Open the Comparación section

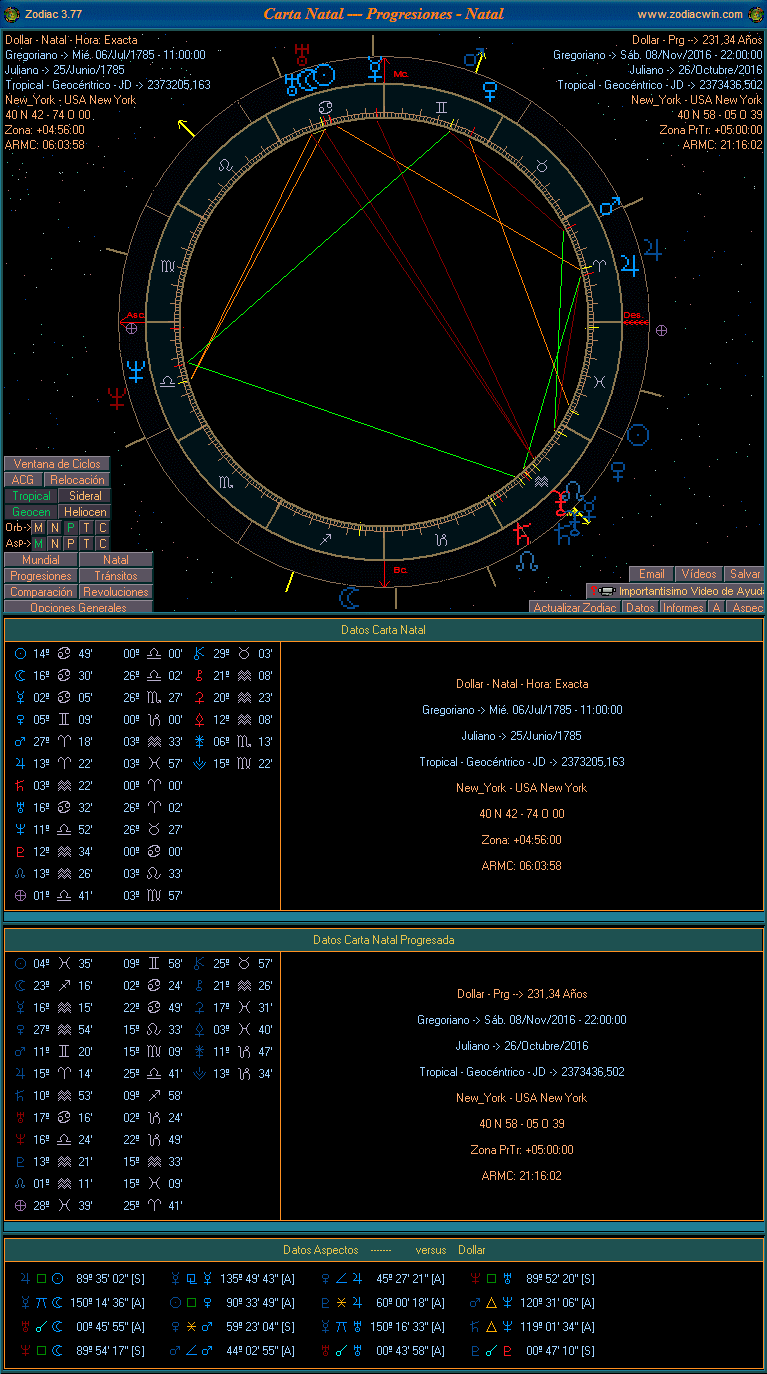41,592
